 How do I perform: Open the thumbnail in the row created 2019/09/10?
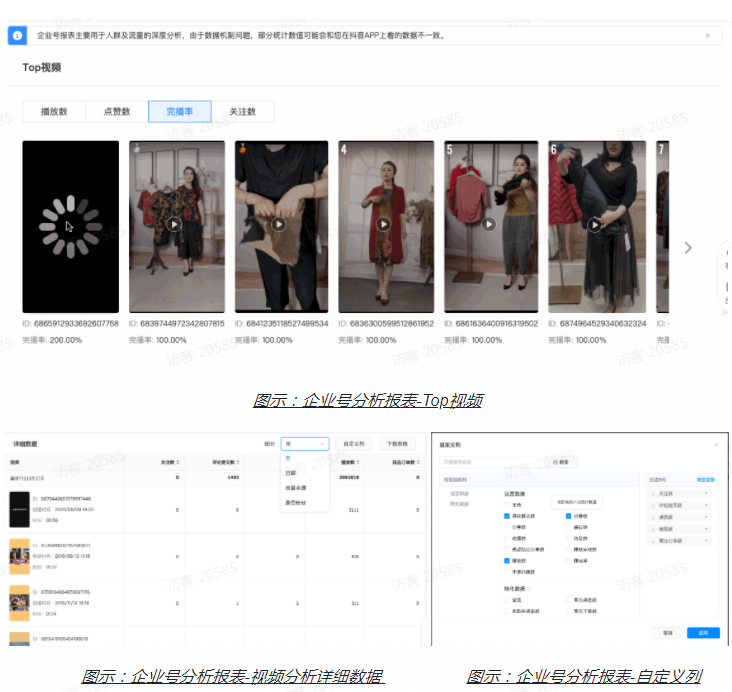20,556
